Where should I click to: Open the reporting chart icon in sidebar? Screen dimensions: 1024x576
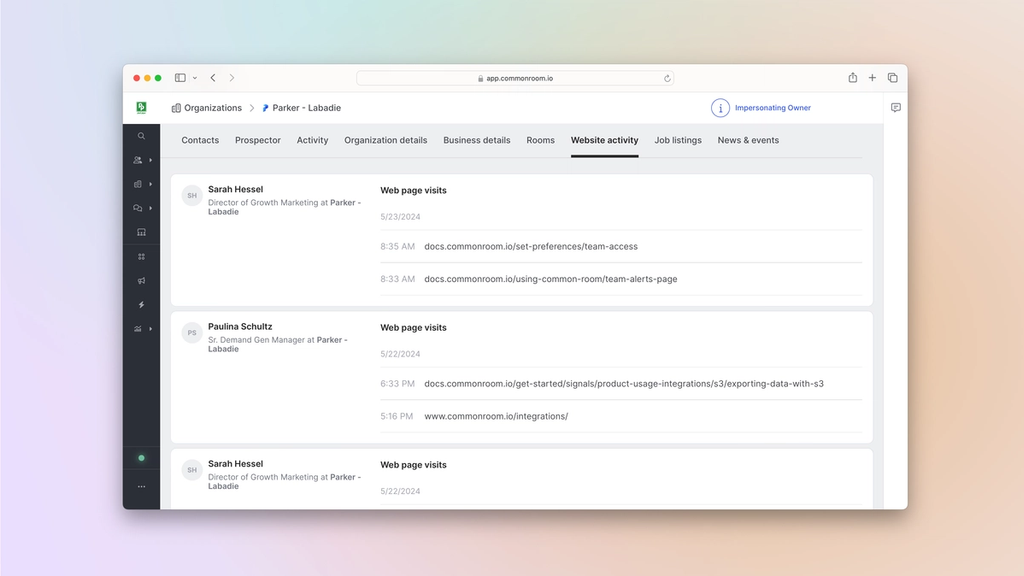click(x=138, y=329)
